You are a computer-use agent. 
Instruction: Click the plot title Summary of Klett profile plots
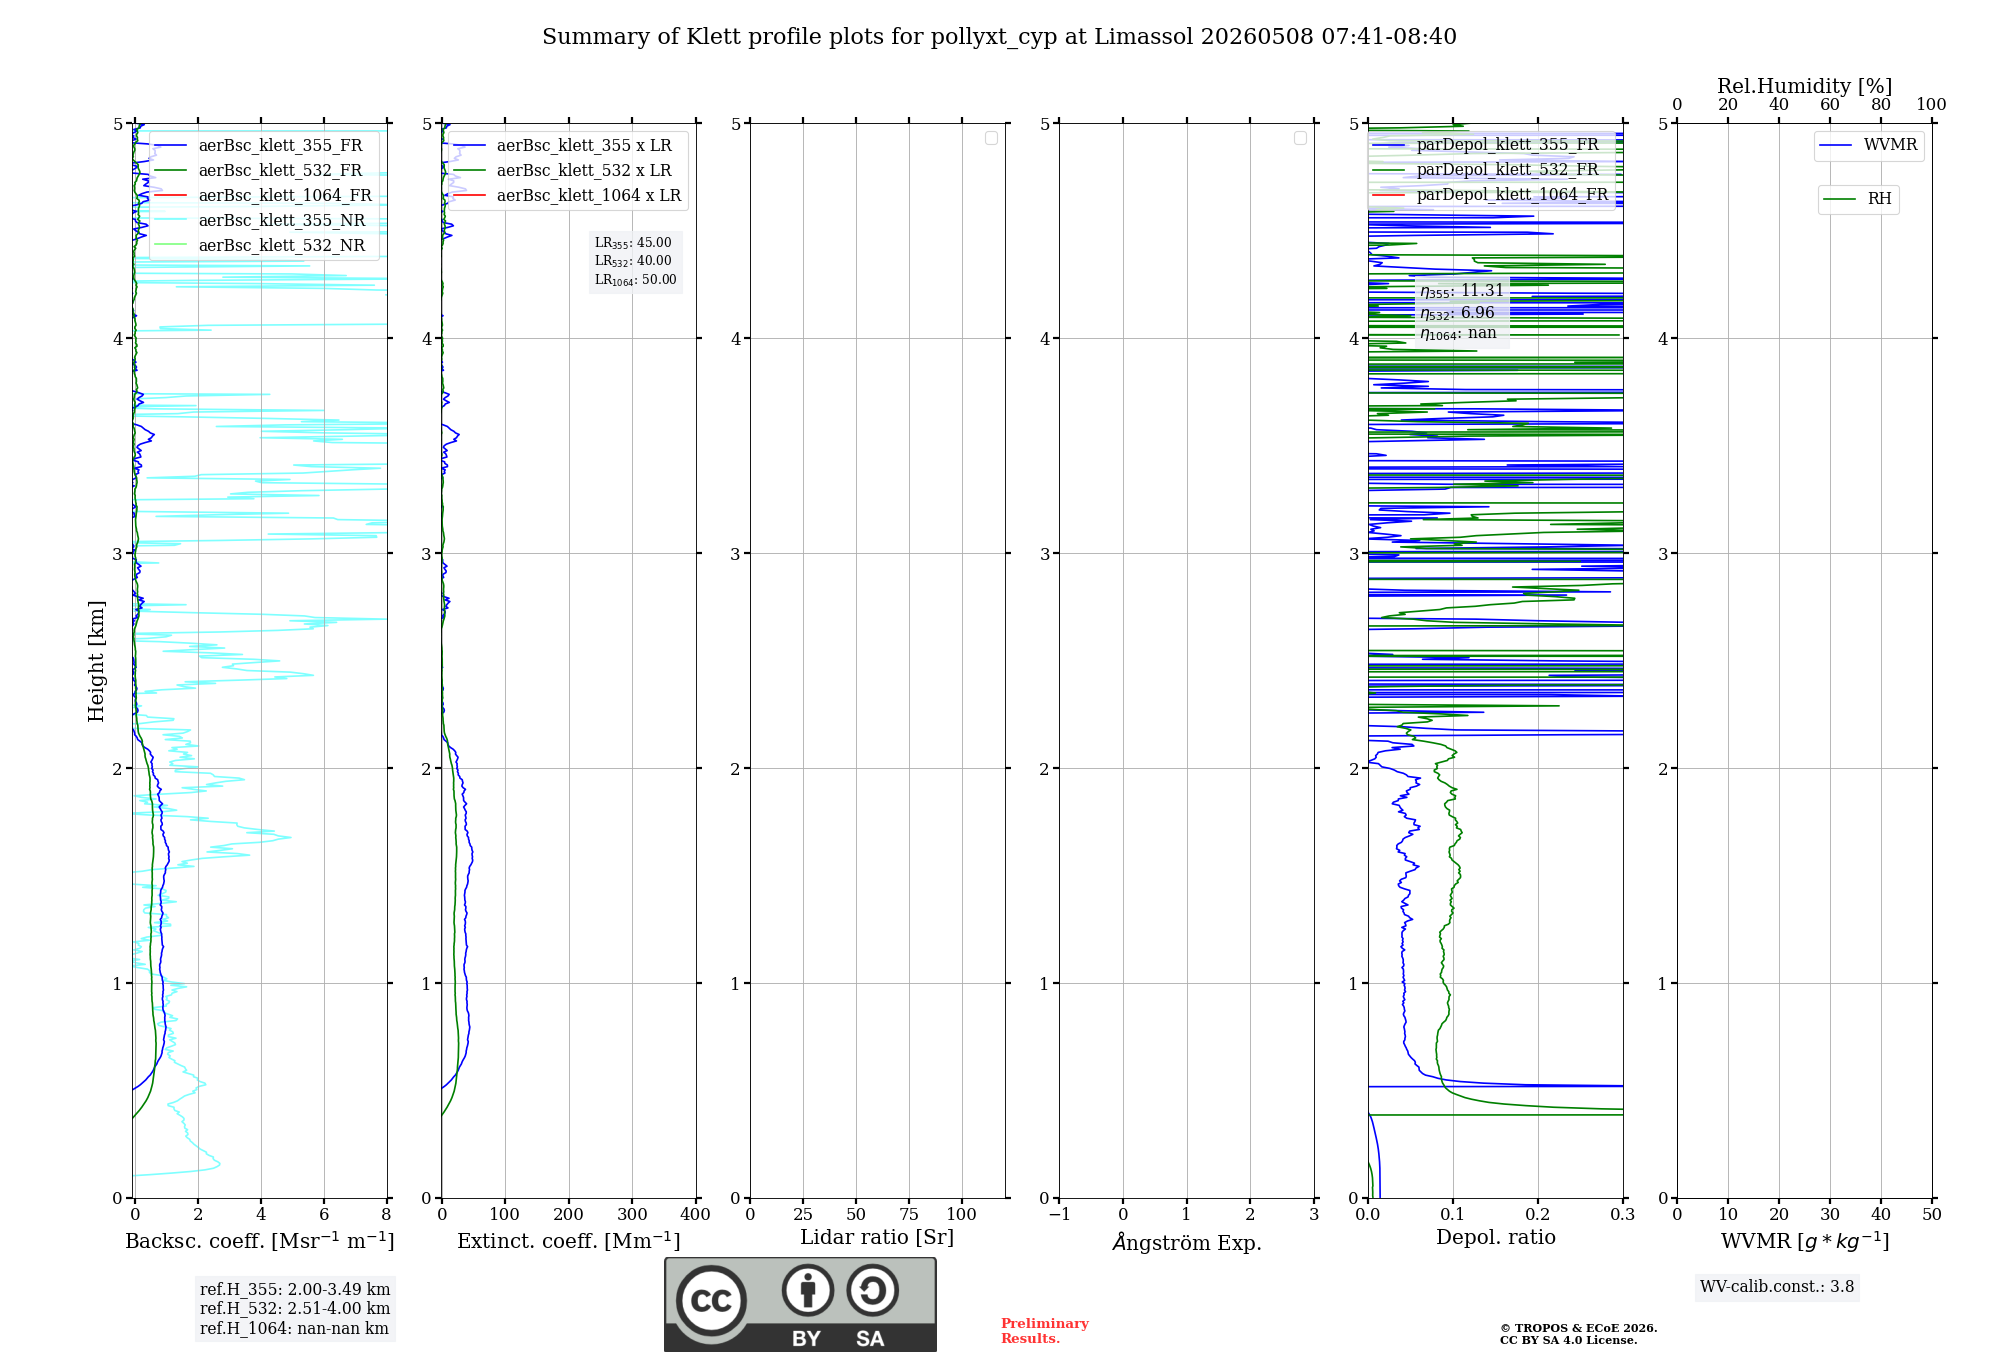click(x=999, y=37)
